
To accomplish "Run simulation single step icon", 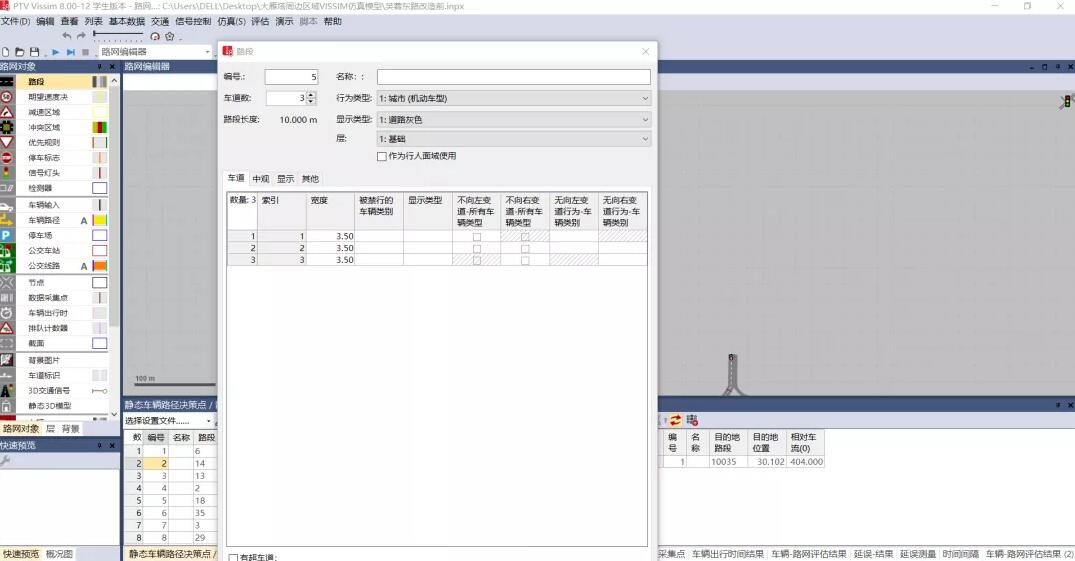I will click(x=71, y=52).
